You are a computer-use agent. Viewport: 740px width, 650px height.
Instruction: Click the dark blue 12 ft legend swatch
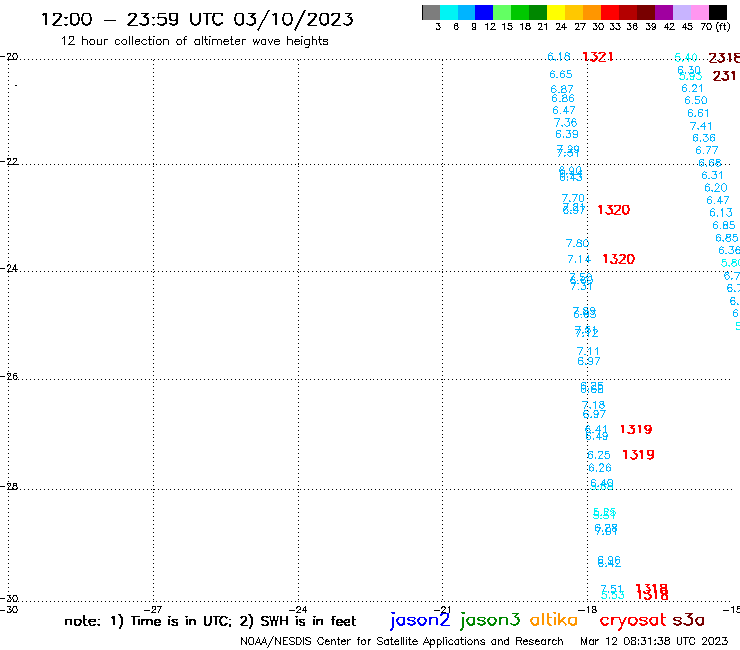484,13
